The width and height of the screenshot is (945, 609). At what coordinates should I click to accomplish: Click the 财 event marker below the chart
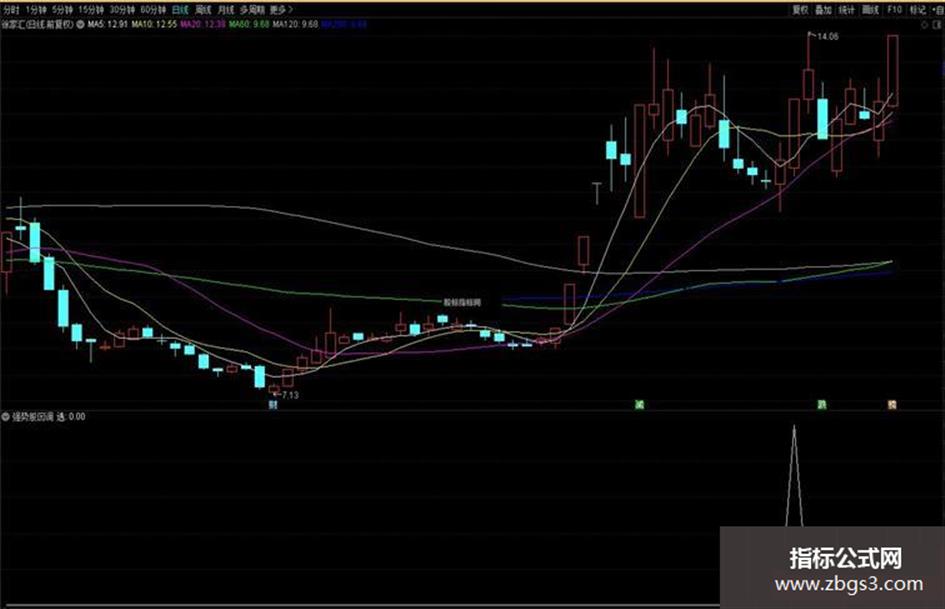[273, 405]
